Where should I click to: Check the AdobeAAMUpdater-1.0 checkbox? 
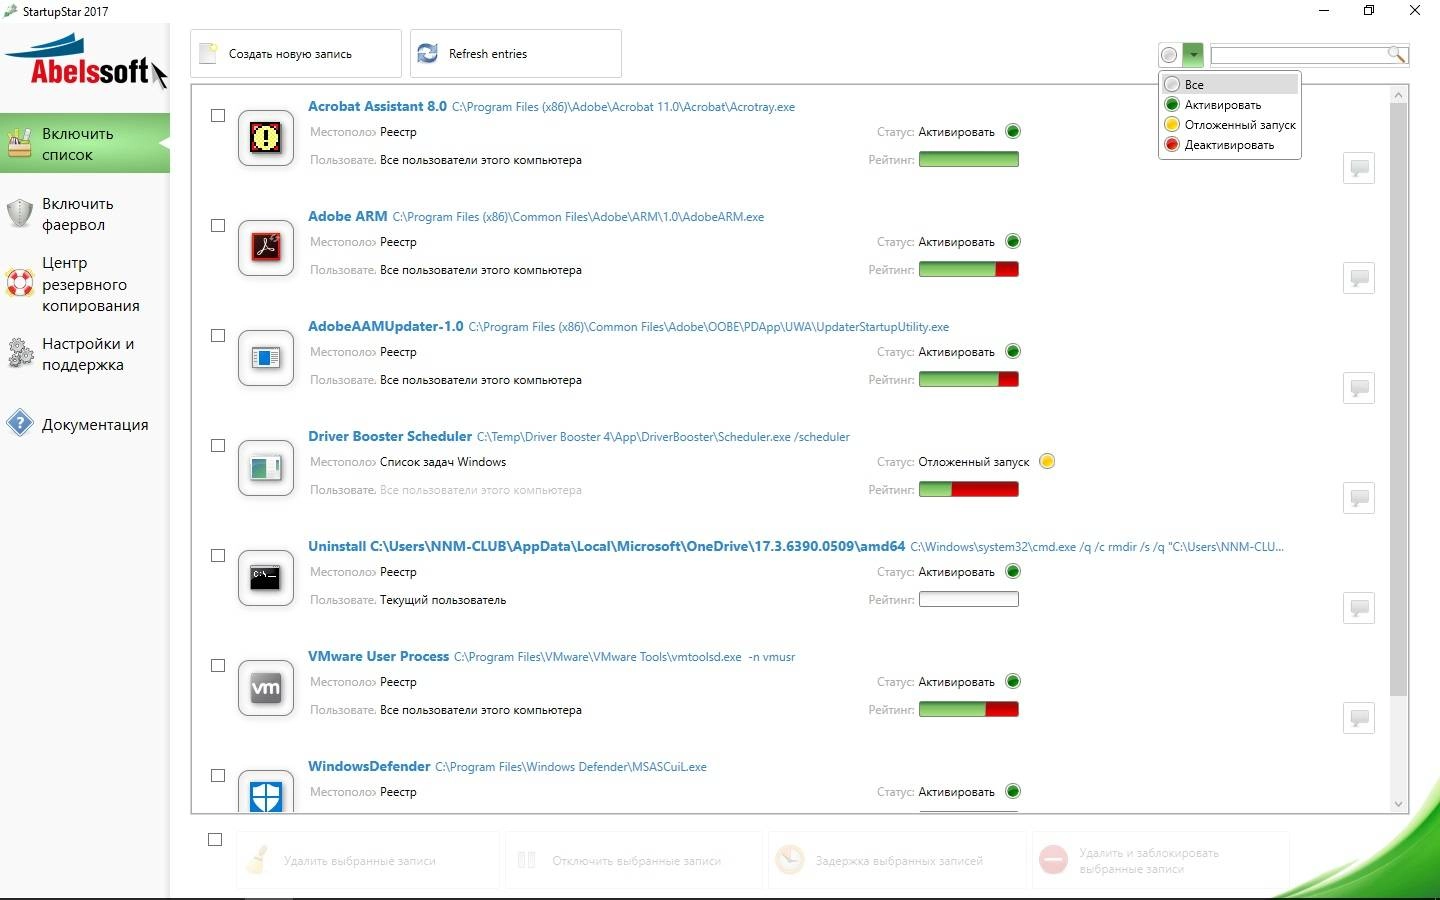click(218, 335)
